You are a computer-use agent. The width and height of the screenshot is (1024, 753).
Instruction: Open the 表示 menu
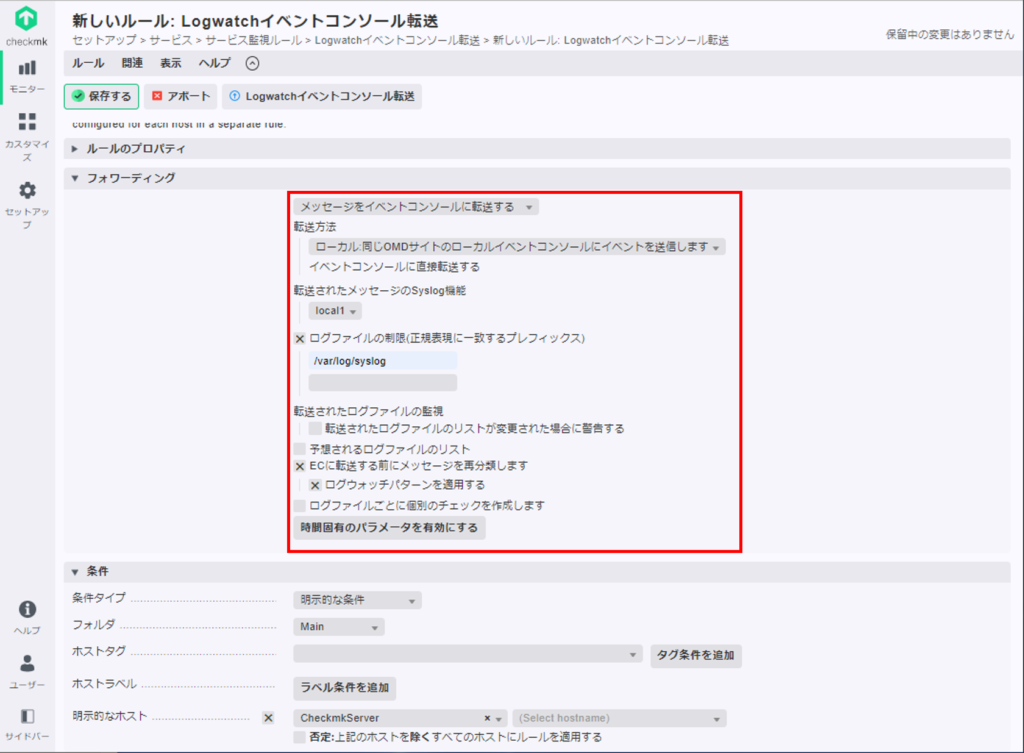(170, 63)
